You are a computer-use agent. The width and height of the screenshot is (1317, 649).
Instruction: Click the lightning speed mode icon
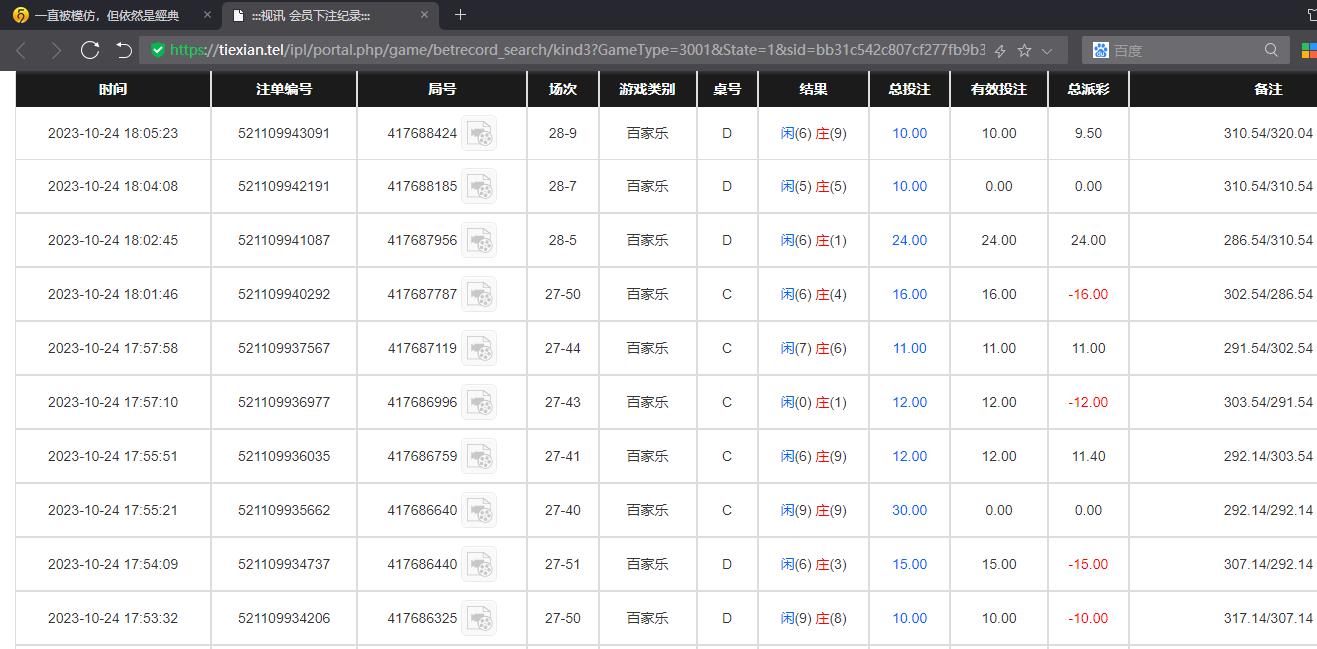[x=1000, y=50]
